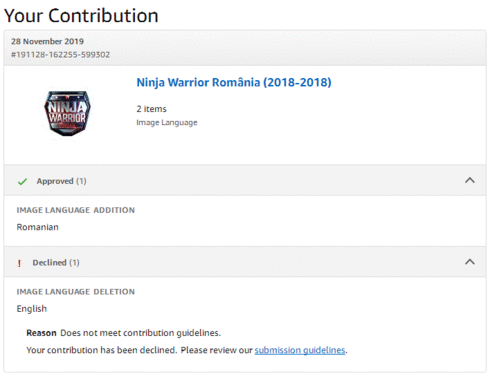Screen dimensions: 490x376
Task: Click the green Approved checkmark icon
Action: coord(22,182)
